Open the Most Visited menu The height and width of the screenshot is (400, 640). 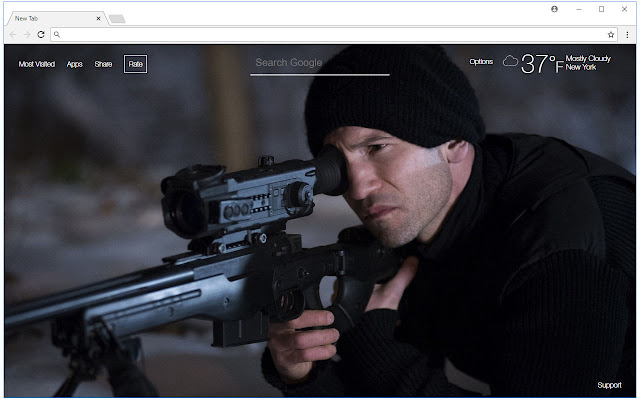[37, 64]
